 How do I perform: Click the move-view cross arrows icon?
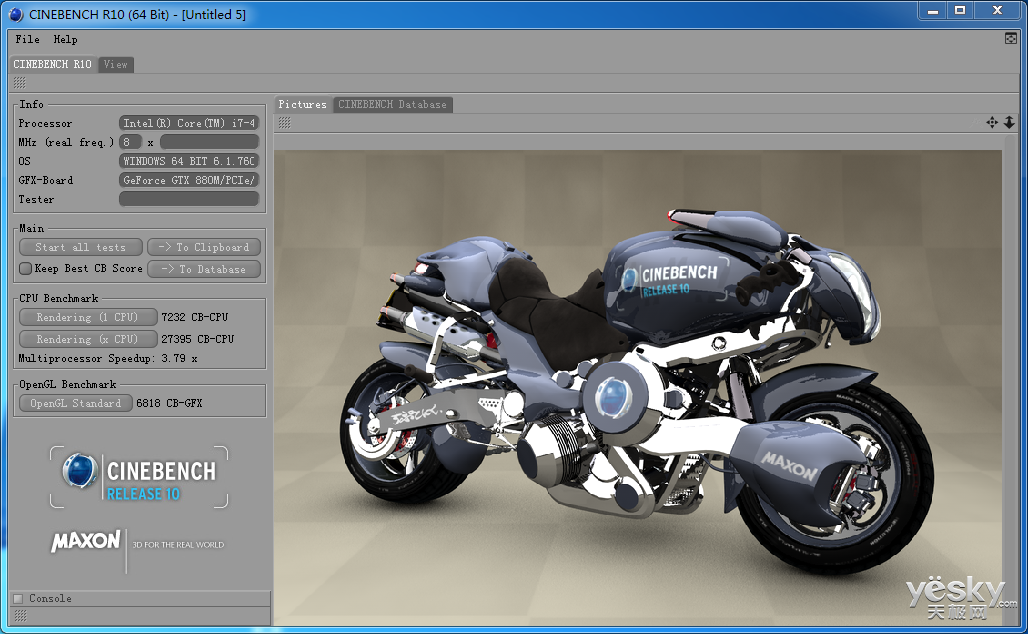click(992, 123)
